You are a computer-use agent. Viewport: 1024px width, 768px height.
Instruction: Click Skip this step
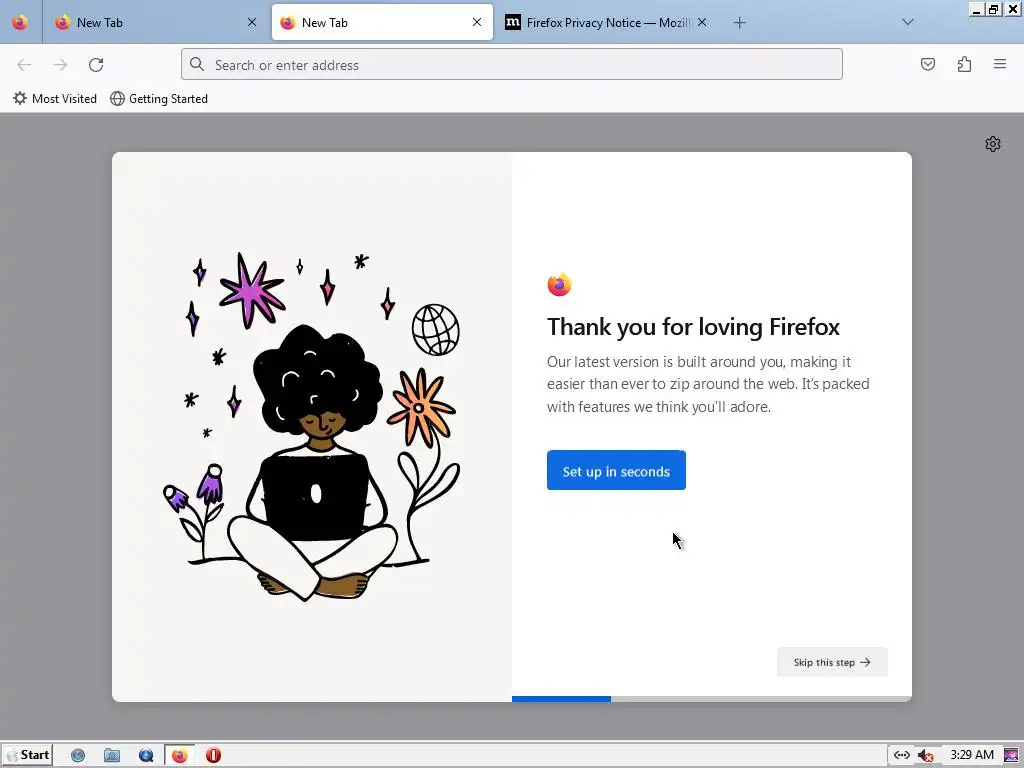[x=832, y=662]
